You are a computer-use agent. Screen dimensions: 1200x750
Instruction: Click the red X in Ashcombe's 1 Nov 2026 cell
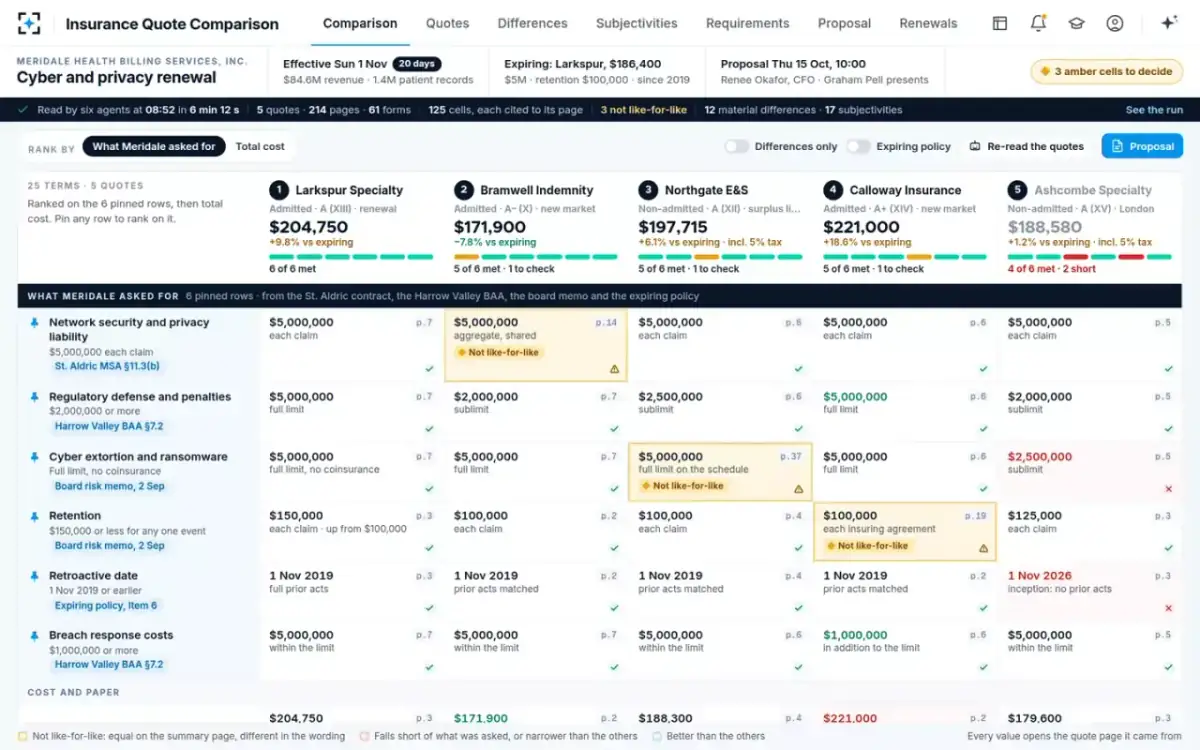[1168, 608]
